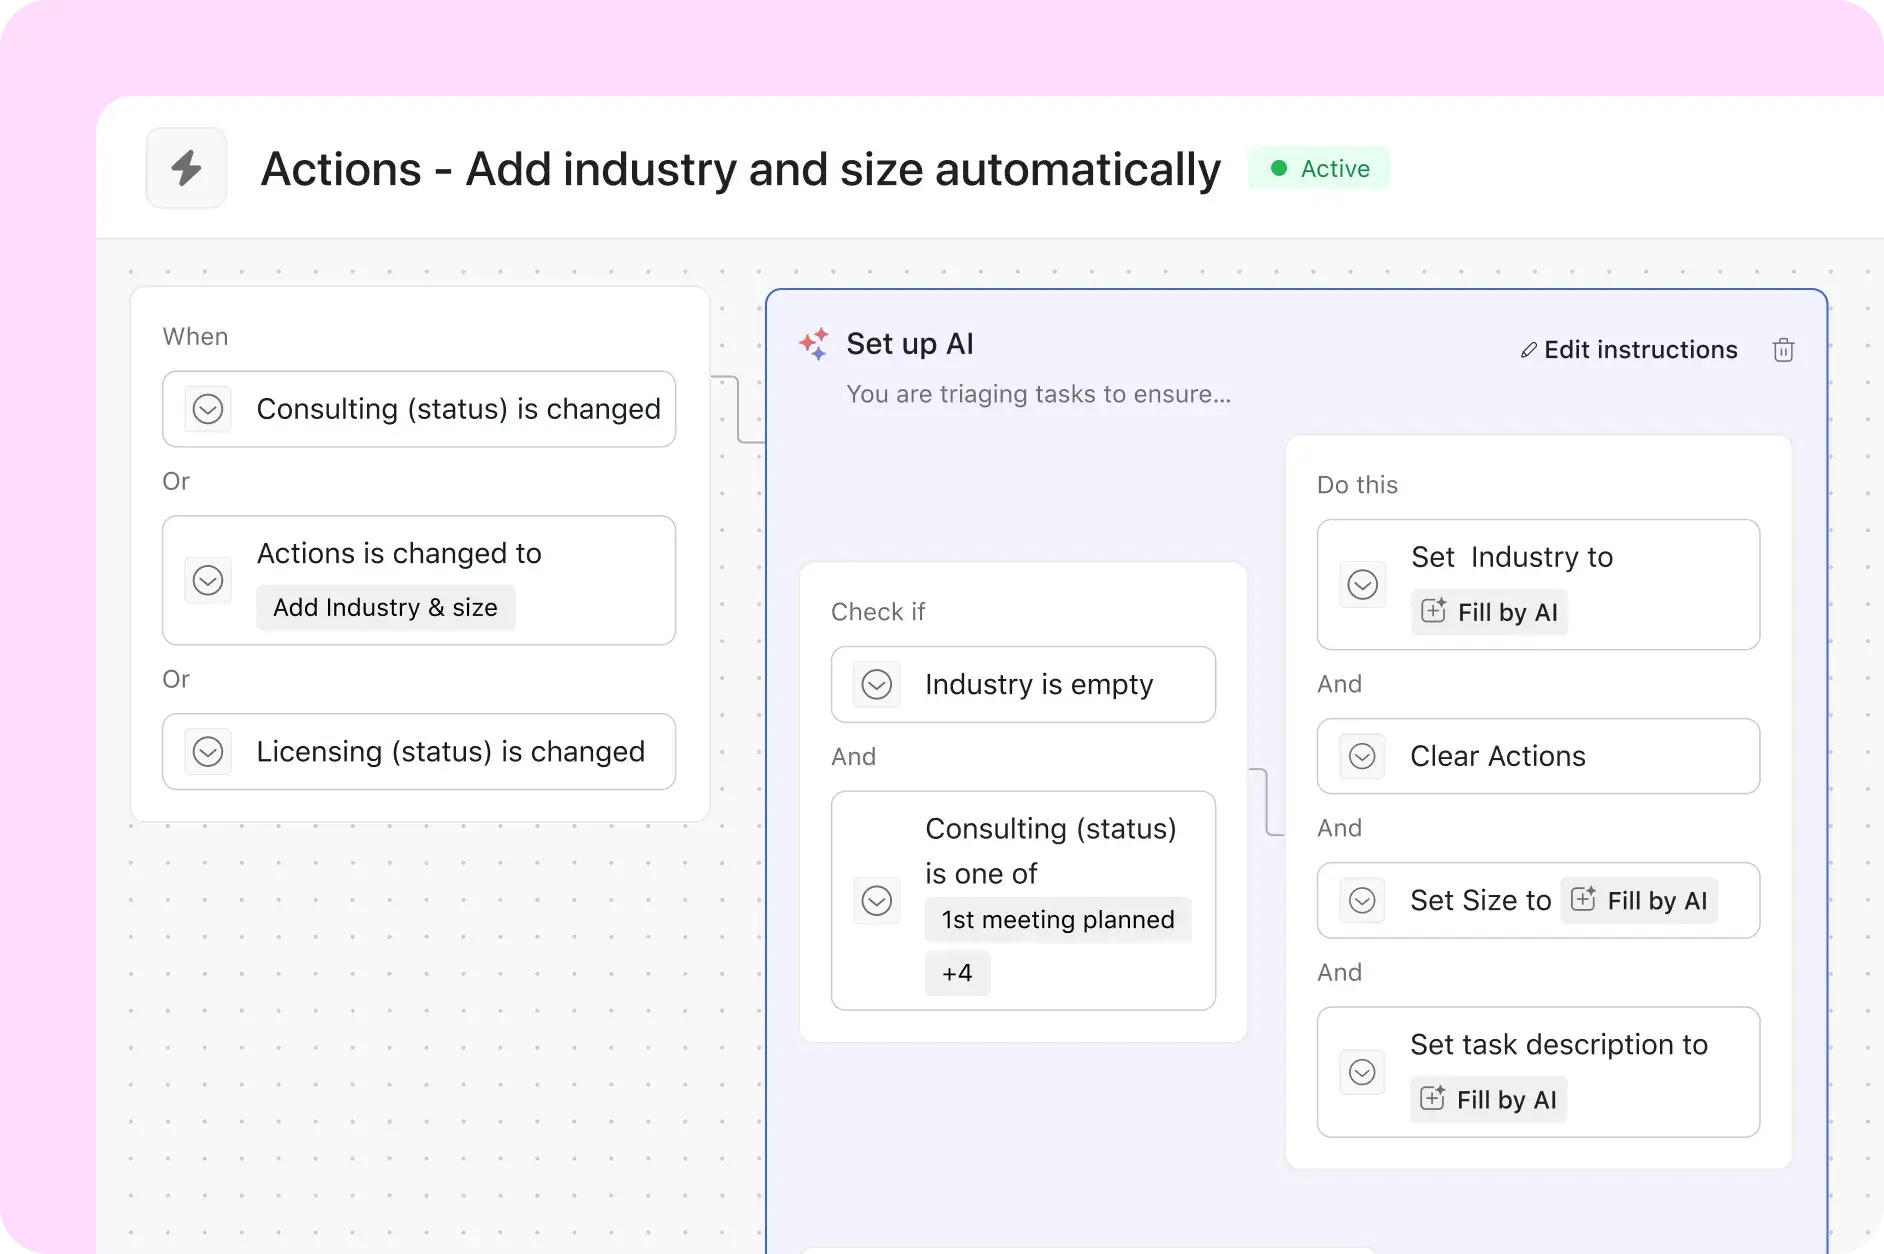Select the Add Industry & size tag

[x=385, y=608]
